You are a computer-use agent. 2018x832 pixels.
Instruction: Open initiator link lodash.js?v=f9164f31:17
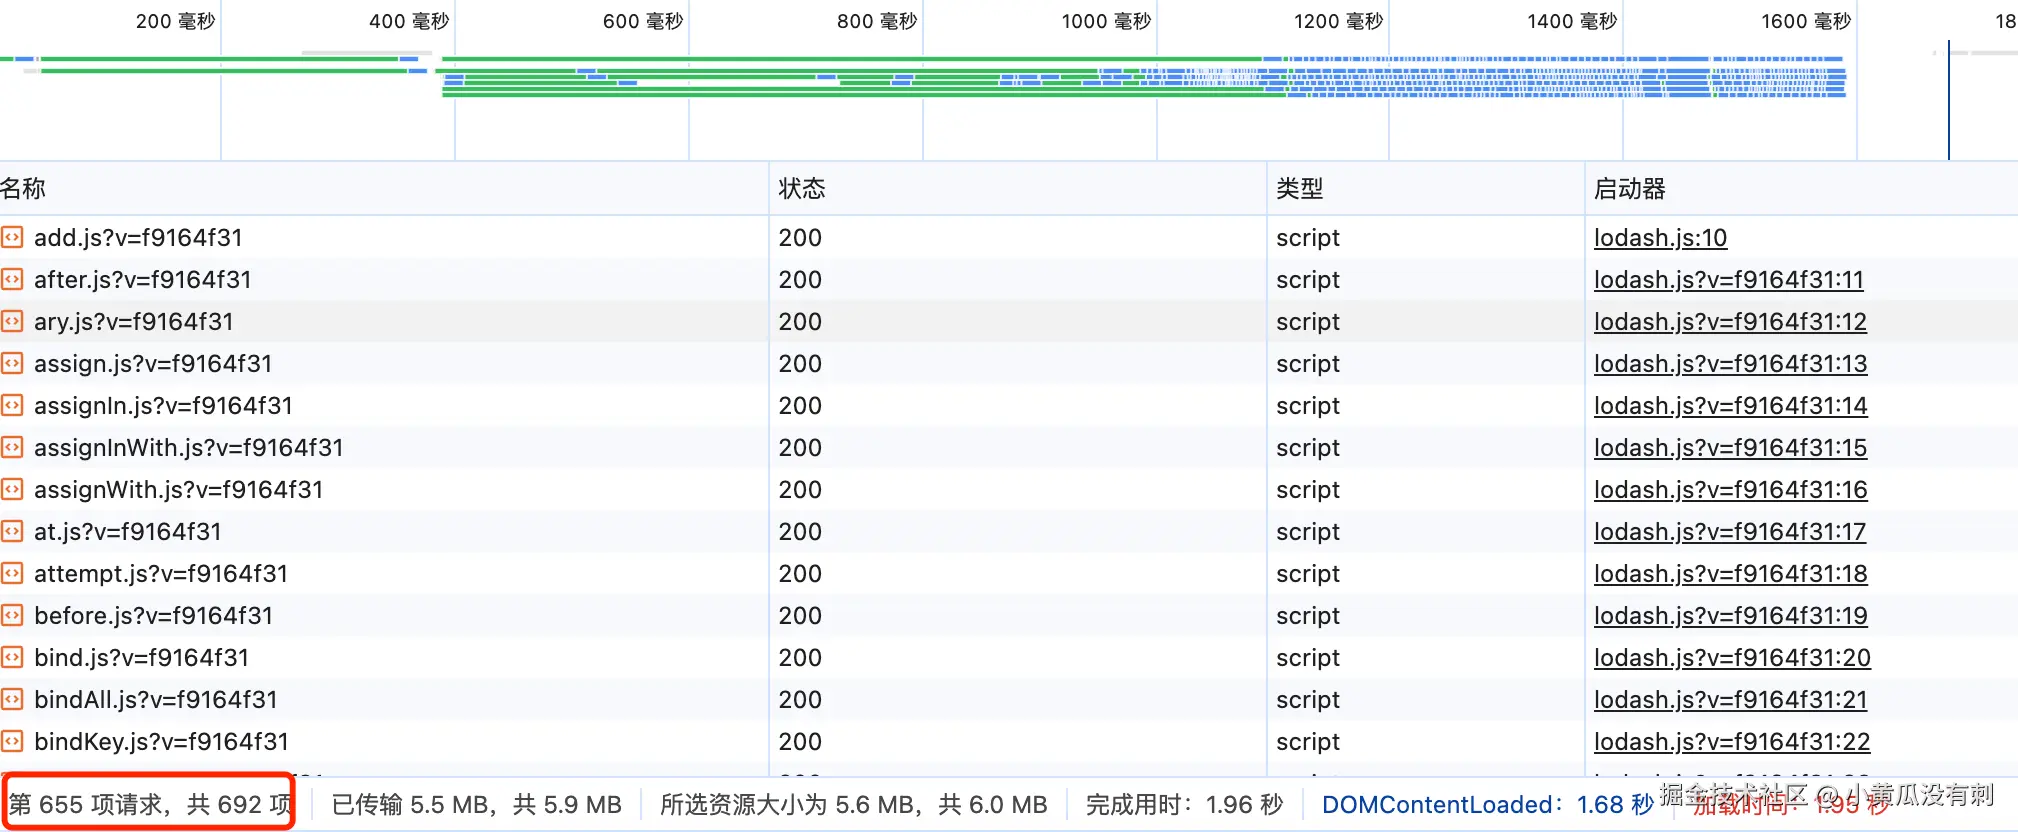click(x=1730, y=532)
